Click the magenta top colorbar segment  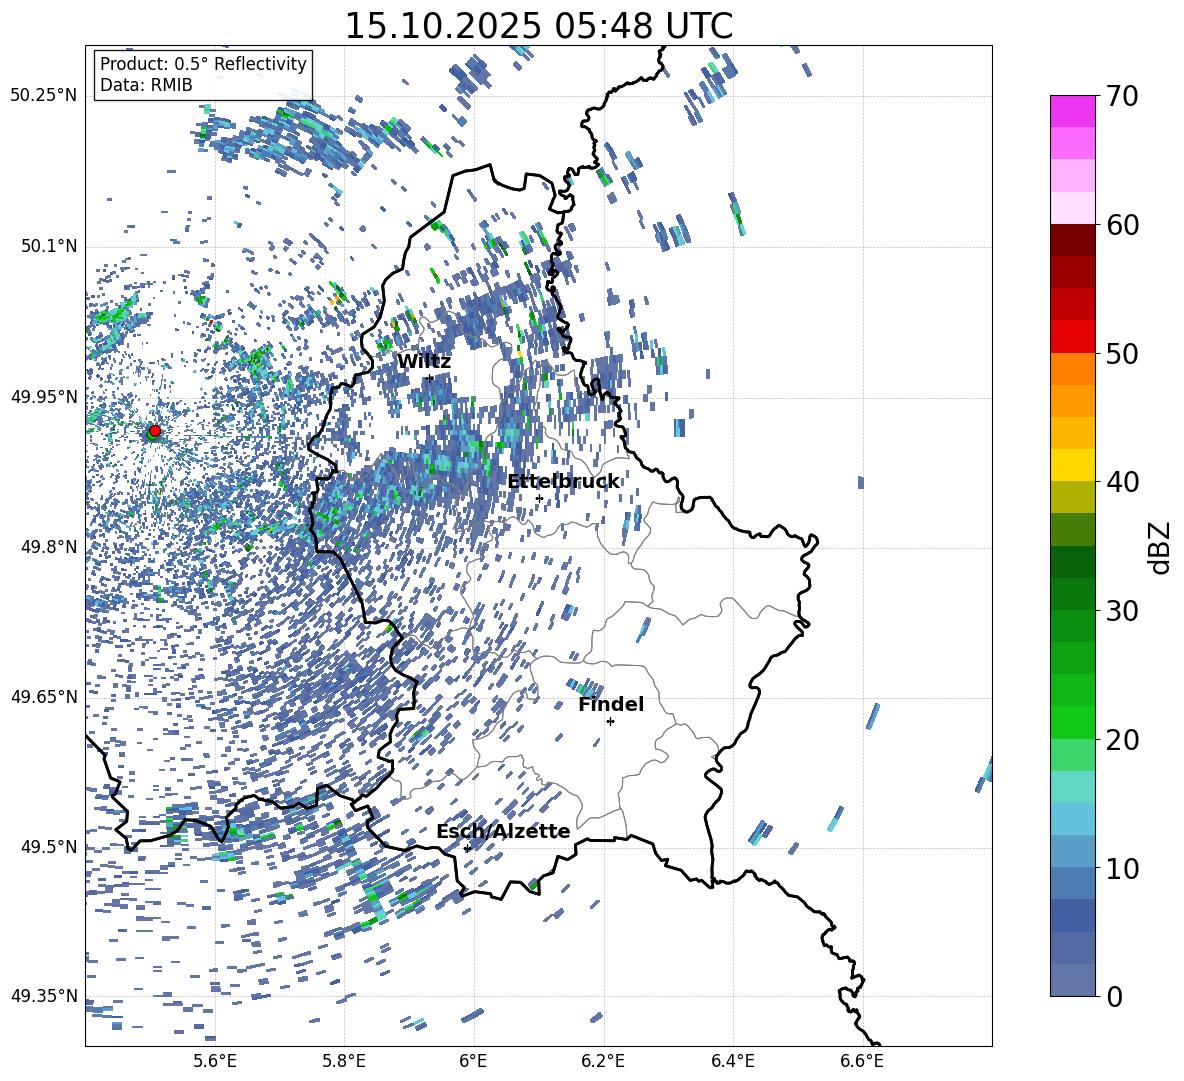[1072, 111]
